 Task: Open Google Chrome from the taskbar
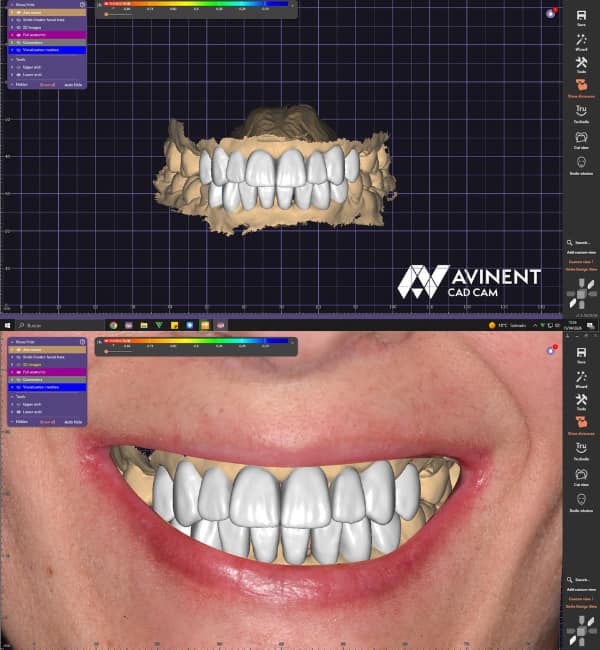[x=113, y=325]
